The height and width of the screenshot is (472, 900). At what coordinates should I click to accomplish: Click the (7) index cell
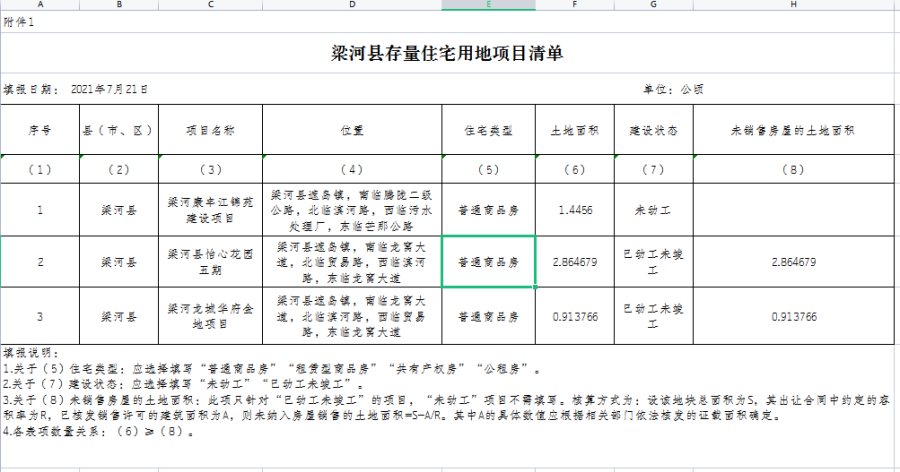(654, 169)
